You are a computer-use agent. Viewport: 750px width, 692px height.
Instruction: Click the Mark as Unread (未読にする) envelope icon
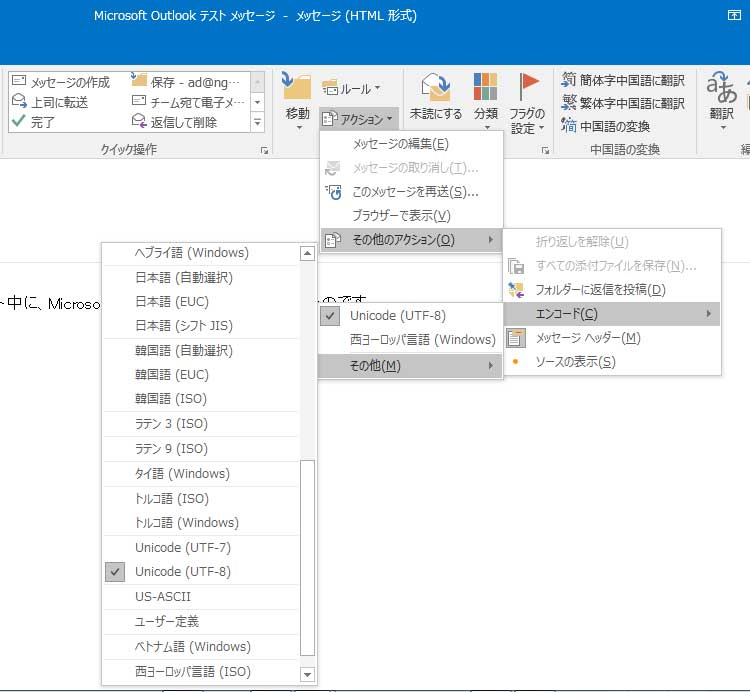click(x=435, y=90)
